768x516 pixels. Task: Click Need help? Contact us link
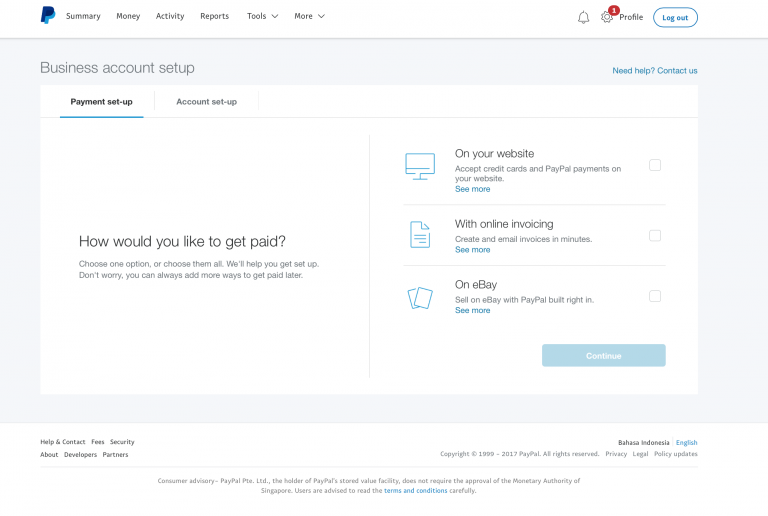(x=654, y=70)
